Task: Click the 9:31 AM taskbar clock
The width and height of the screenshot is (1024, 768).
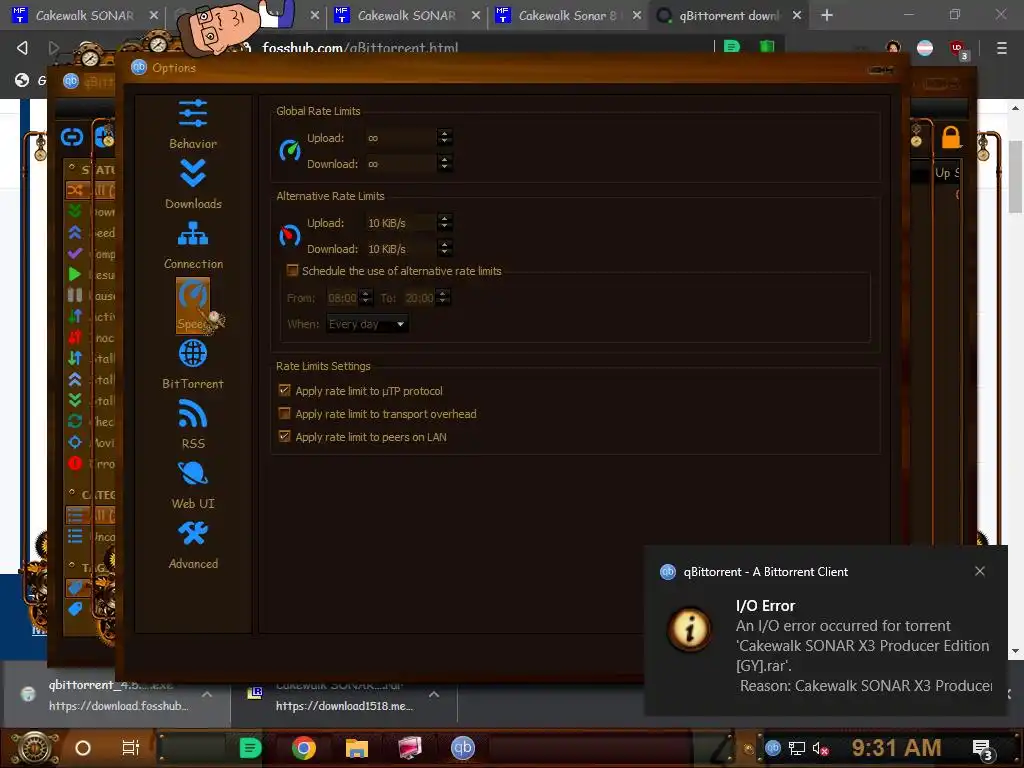Action: tap(896, 748)
